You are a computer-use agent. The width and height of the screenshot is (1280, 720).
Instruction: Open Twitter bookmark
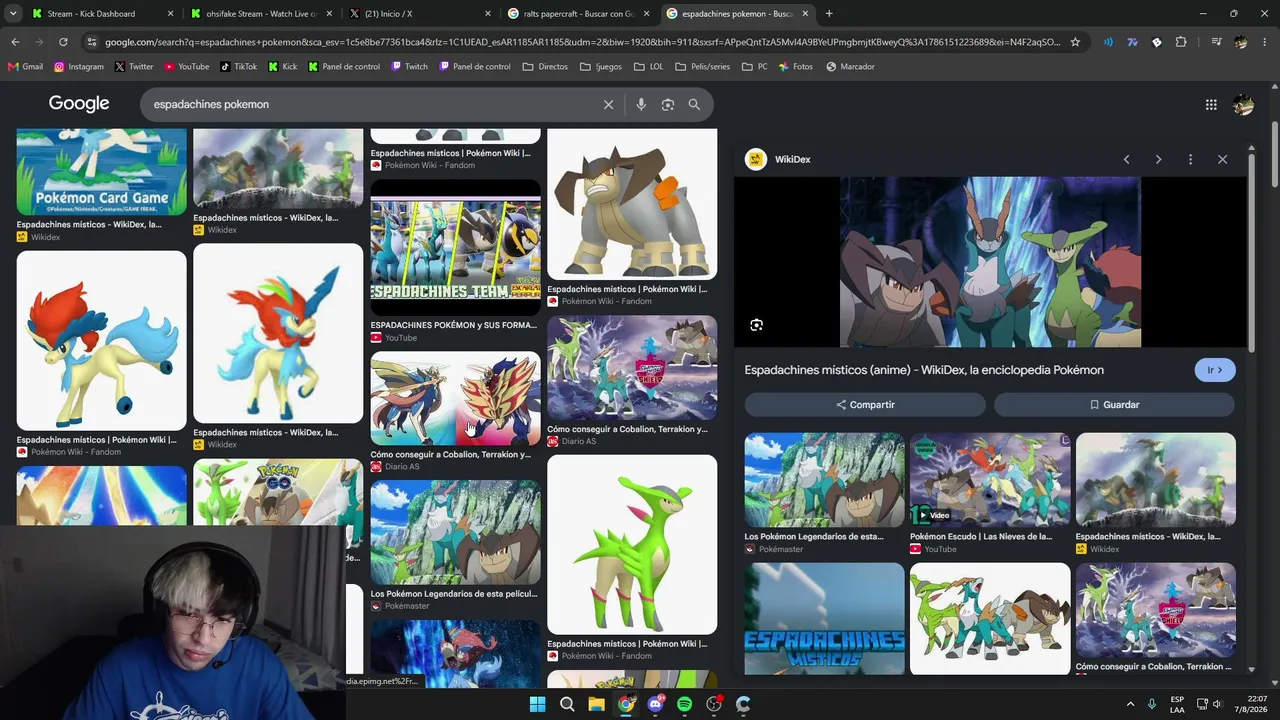[134, 67]
